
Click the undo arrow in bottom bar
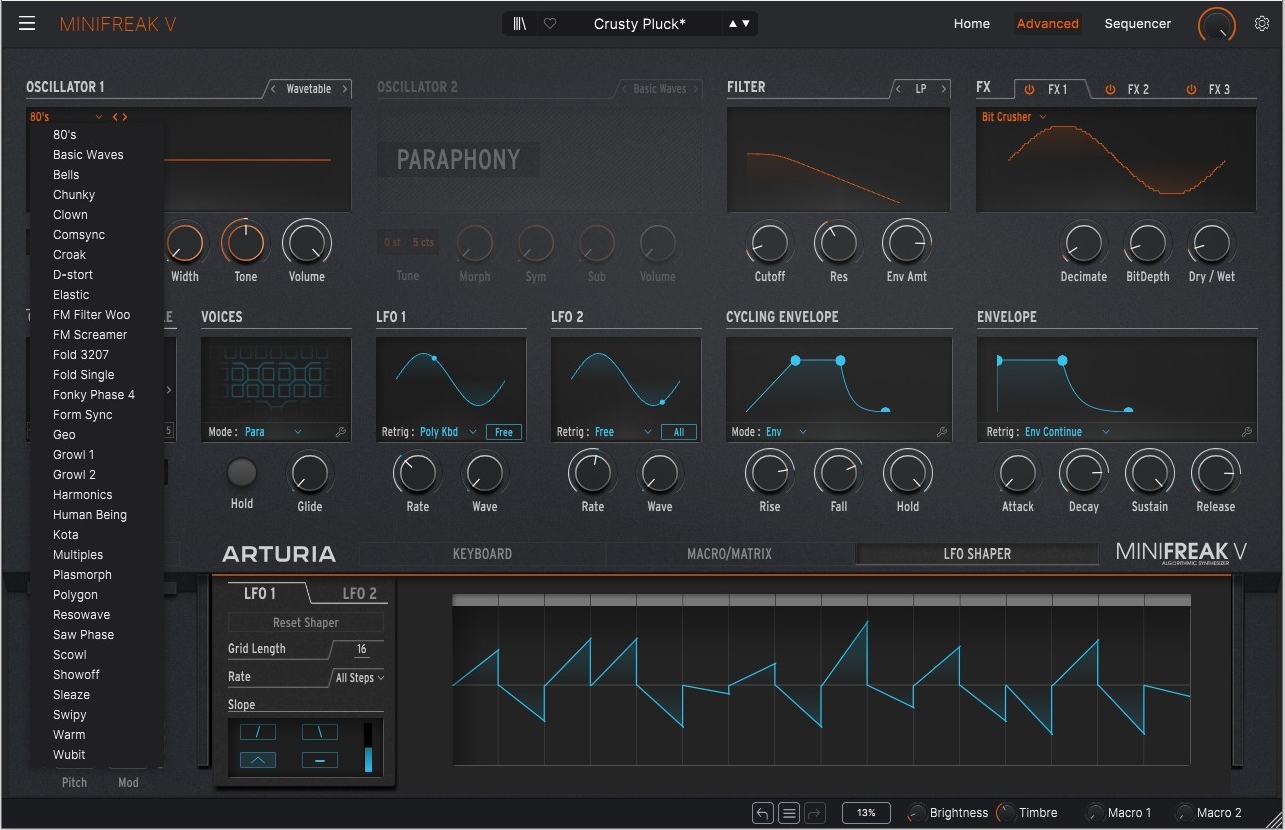tap(763, 813)
